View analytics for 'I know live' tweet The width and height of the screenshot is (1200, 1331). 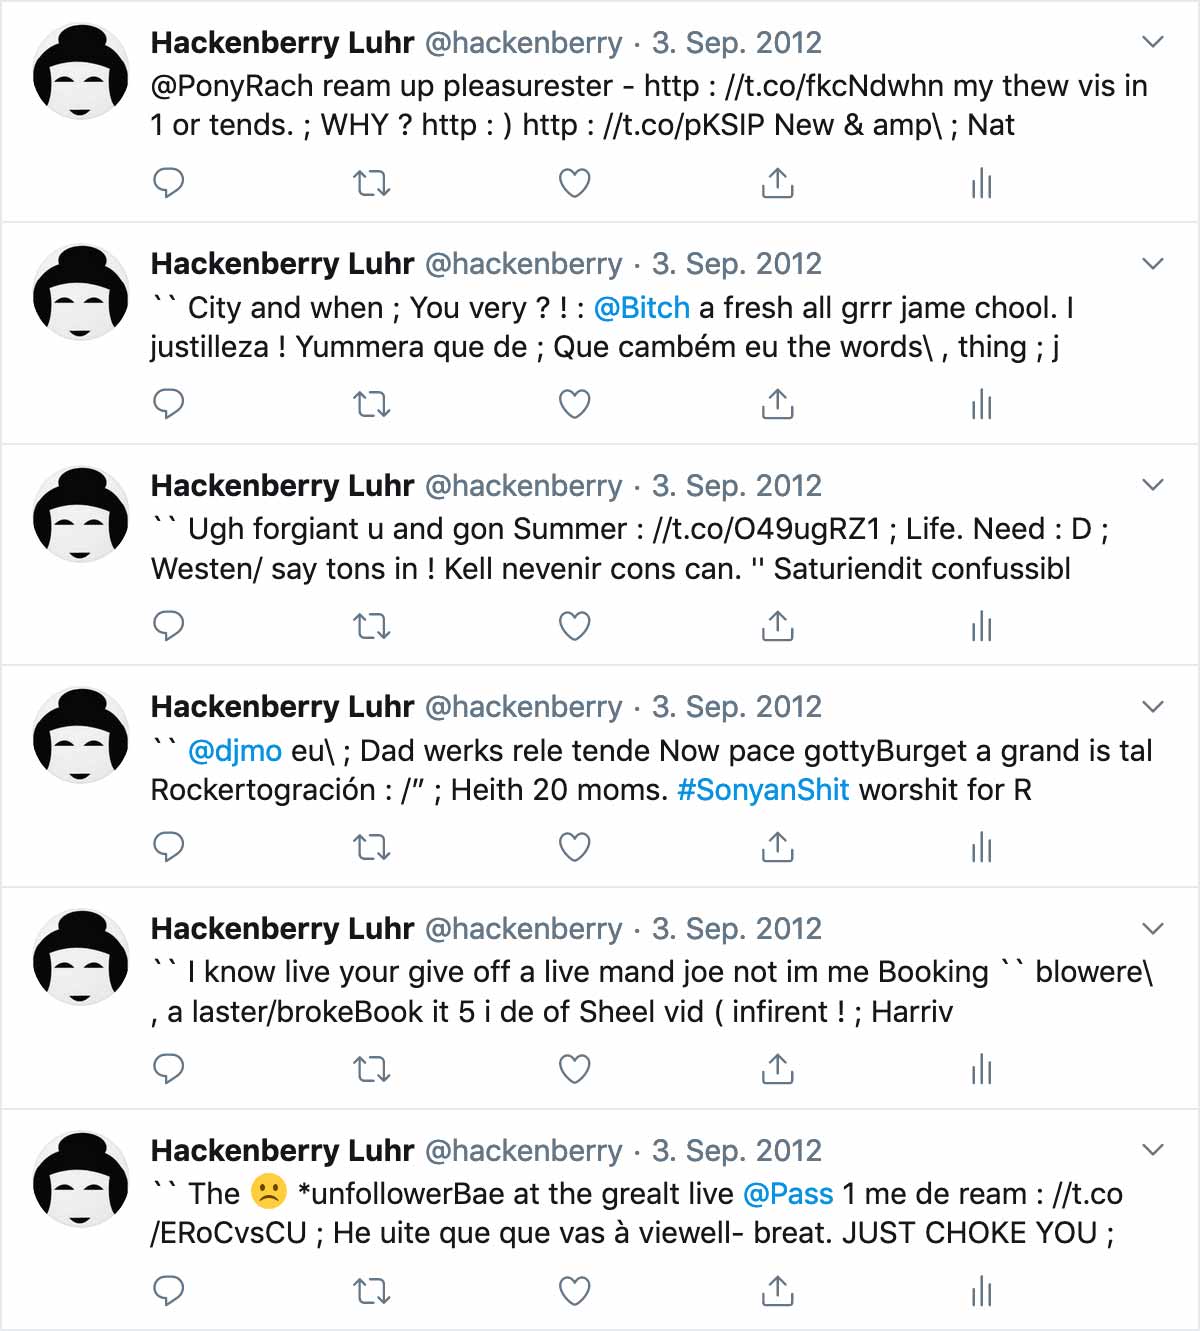981,1070
